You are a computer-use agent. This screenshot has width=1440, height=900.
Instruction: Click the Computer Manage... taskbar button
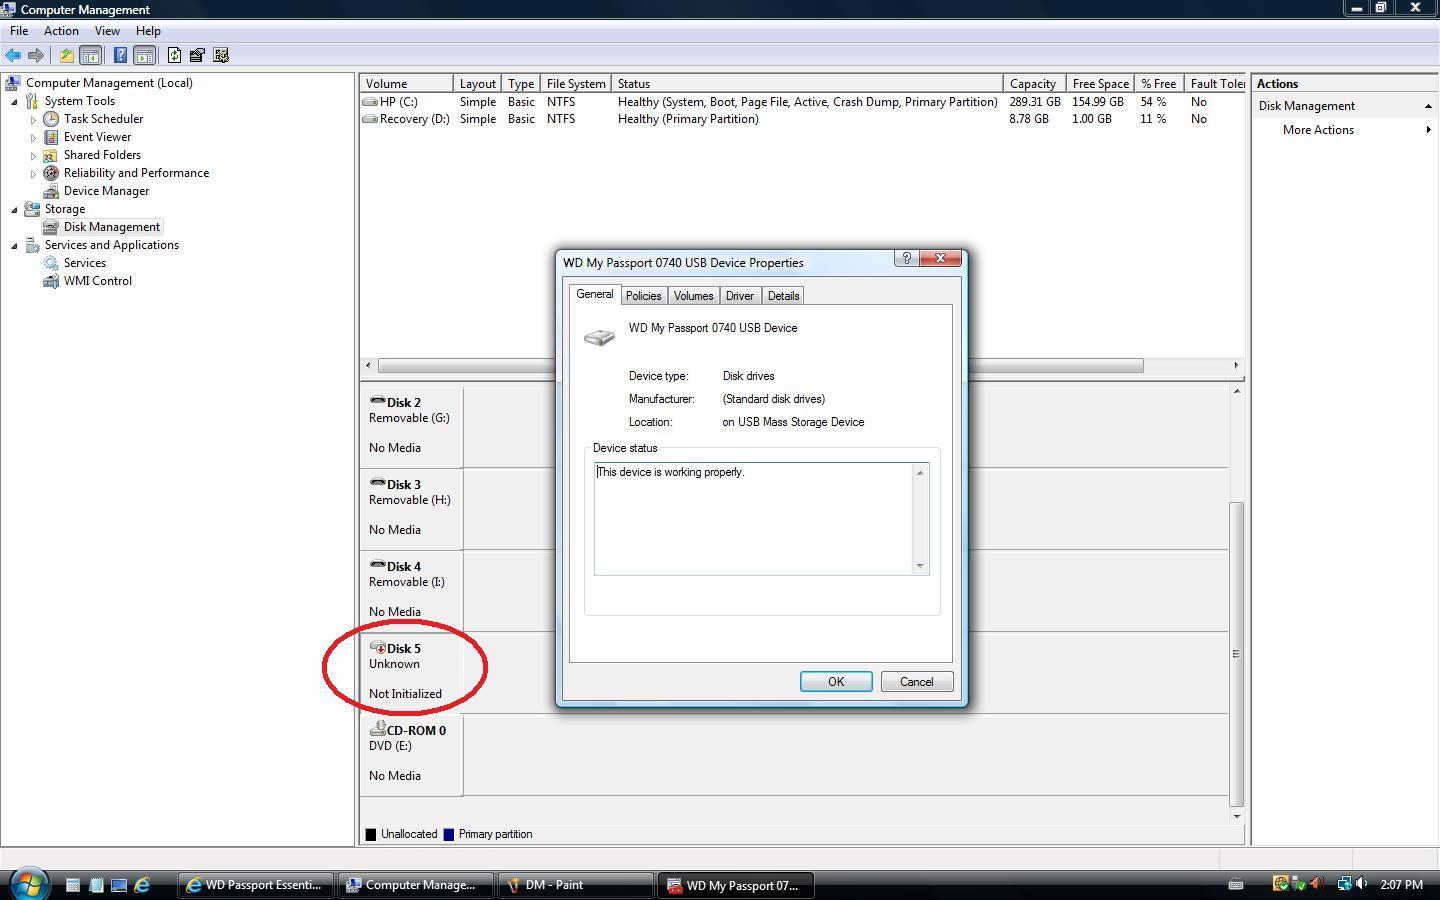[x=416, y=885]
